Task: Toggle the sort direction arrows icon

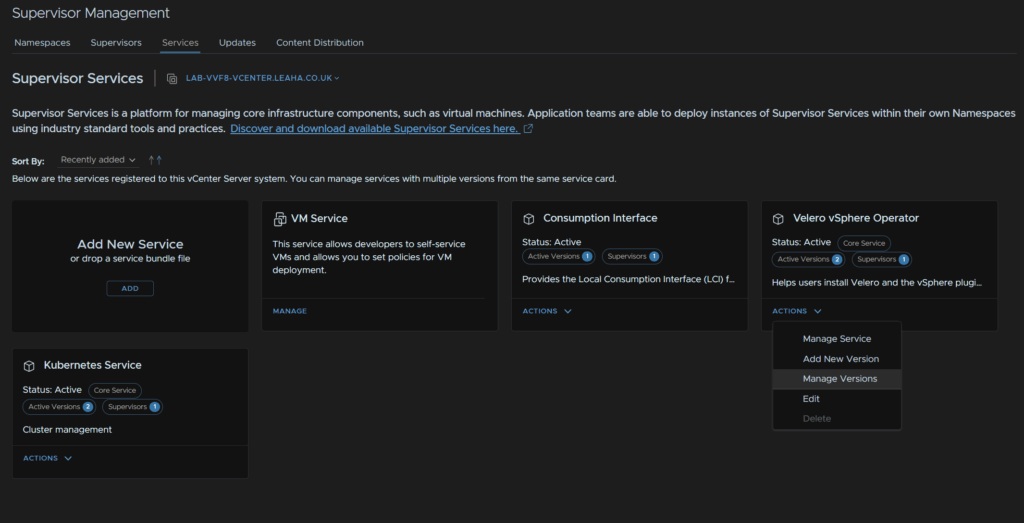Action: tap(155, 160)
